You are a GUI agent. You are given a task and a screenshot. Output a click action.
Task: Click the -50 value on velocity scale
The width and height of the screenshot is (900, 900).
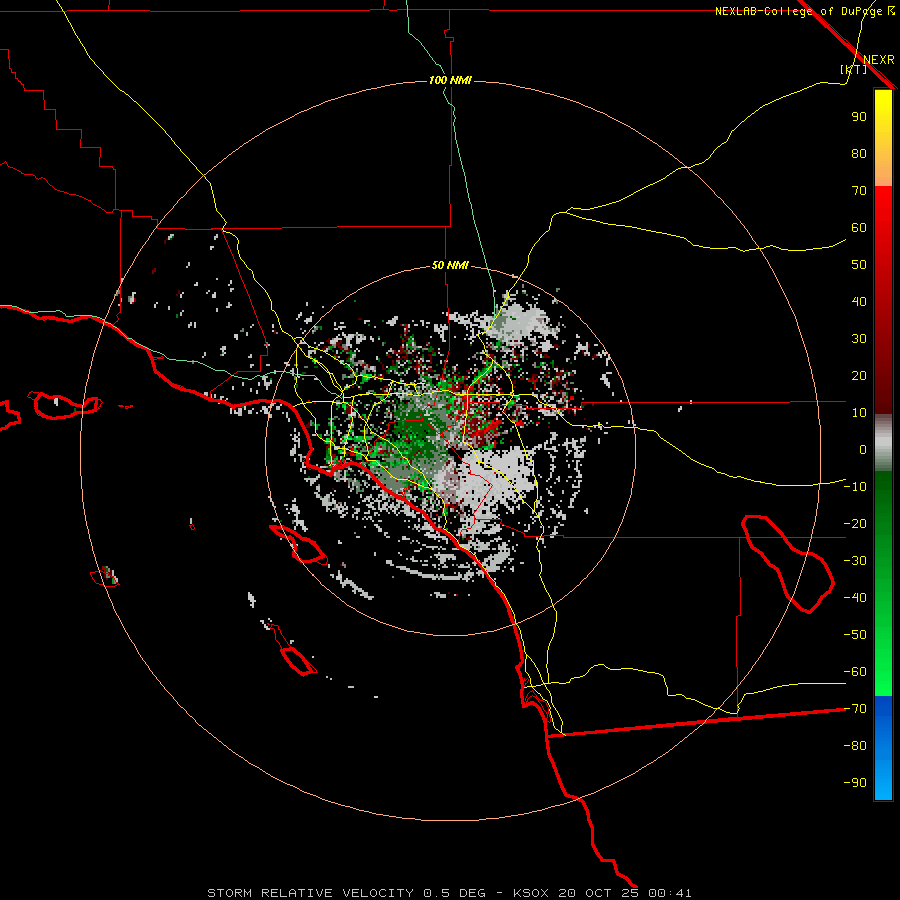tap(855, 635)
